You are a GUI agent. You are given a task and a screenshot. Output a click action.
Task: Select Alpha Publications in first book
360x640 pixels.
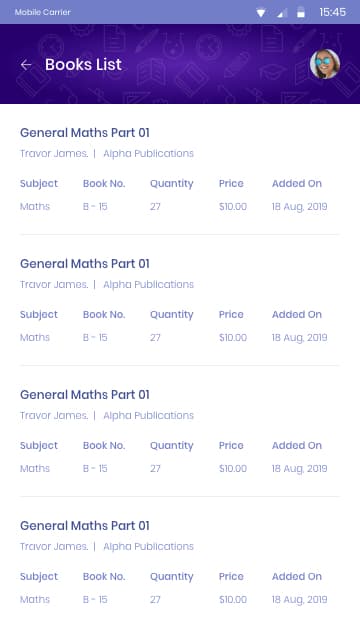pyautogui.click(x=149, y=154)
